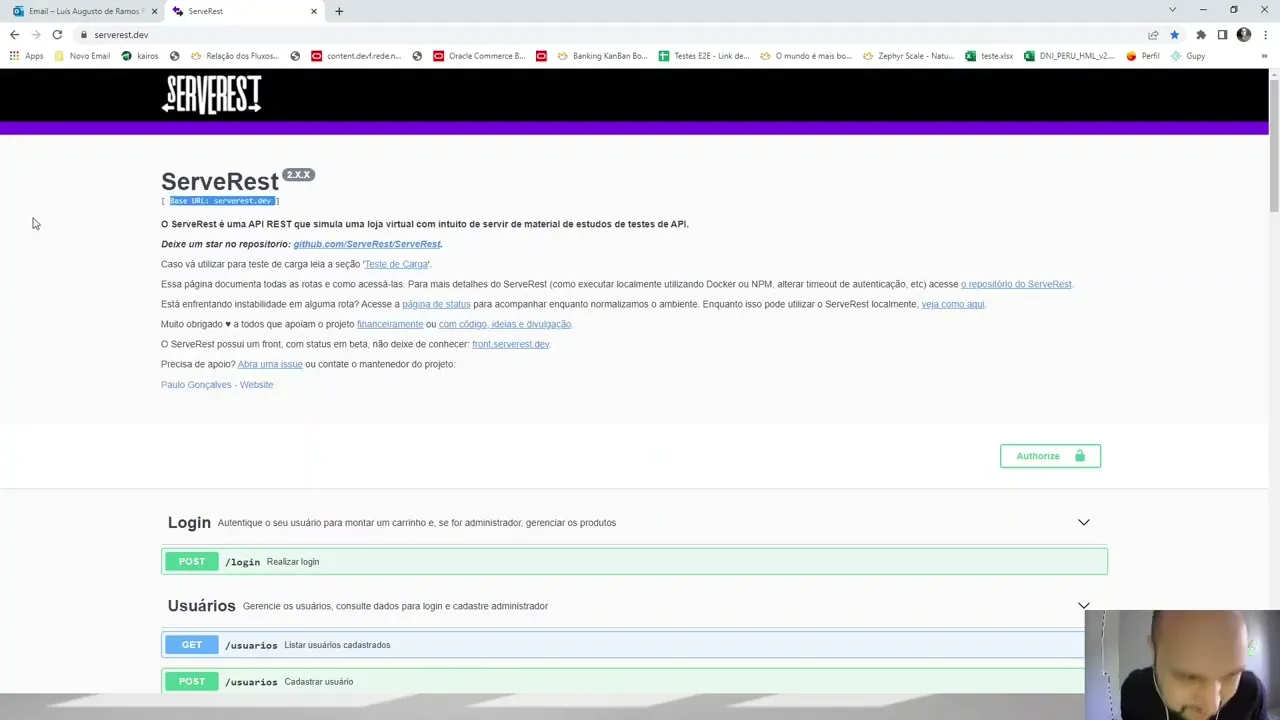Image resolution: width=1280 pixels, height=720 pixels.
Task: Open the Perfil bookmark
Action: click(x=1143, y=56)
